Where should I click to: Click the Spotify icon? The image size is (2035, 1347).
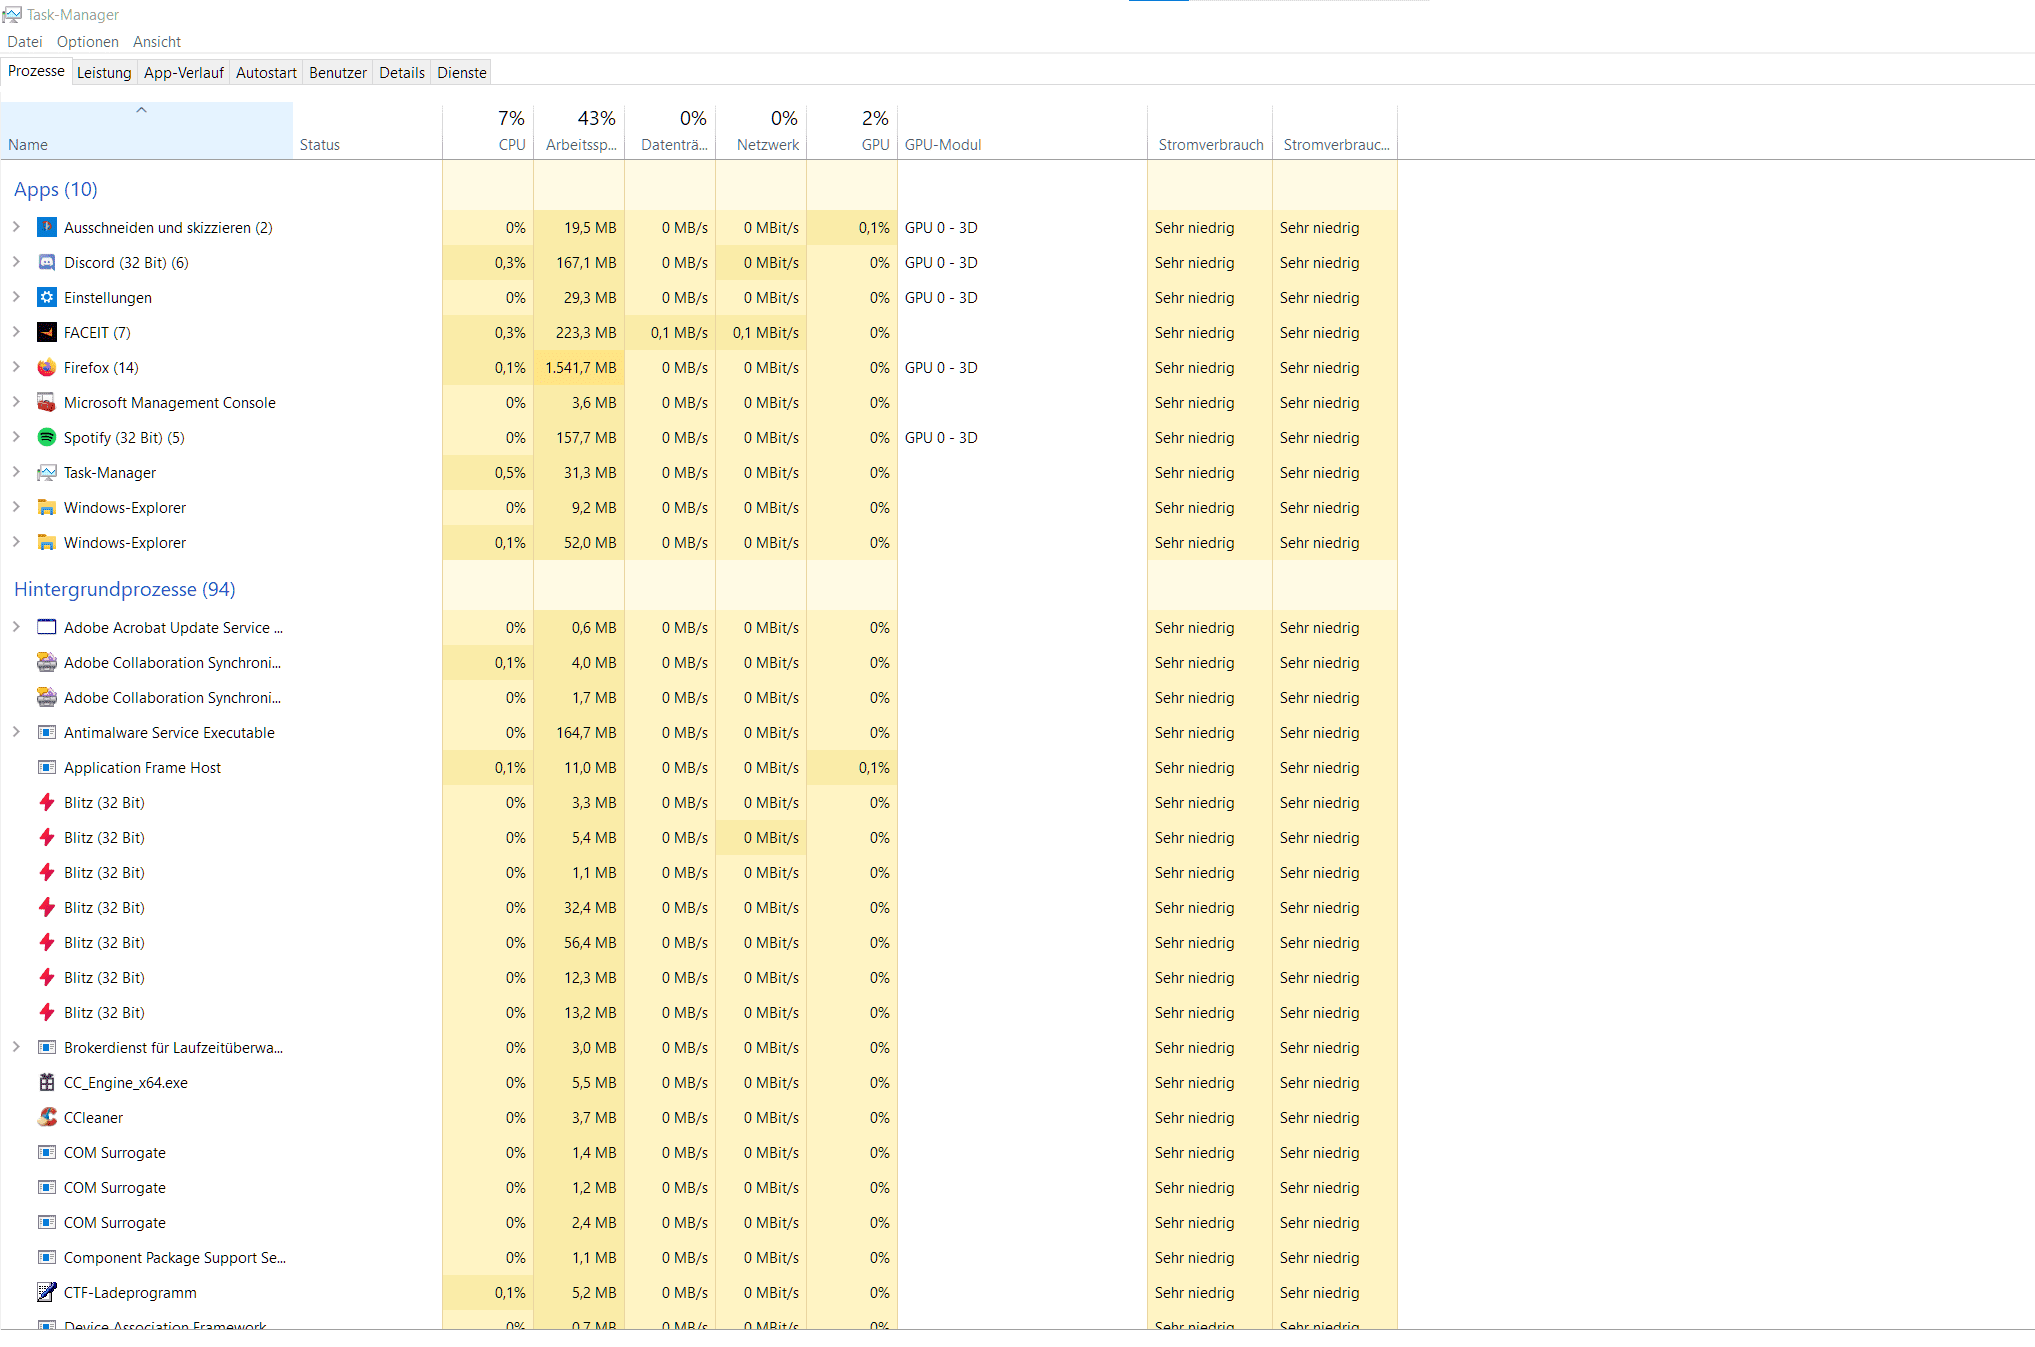click(x=47, y=437)
